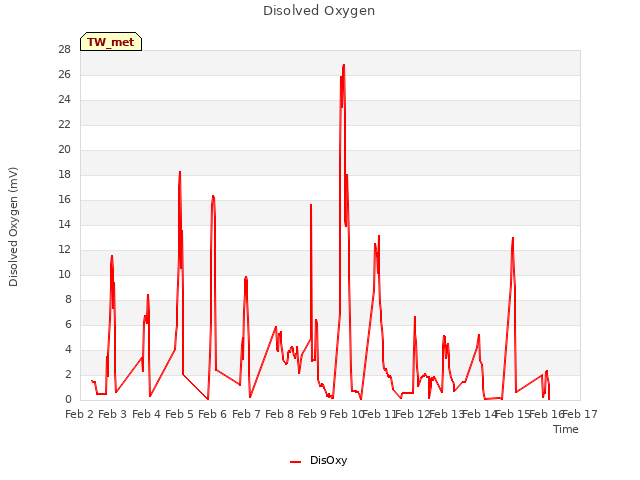Click the Feb 17 x-axis tick label
The image size is (640, 480).
[580, 414]
